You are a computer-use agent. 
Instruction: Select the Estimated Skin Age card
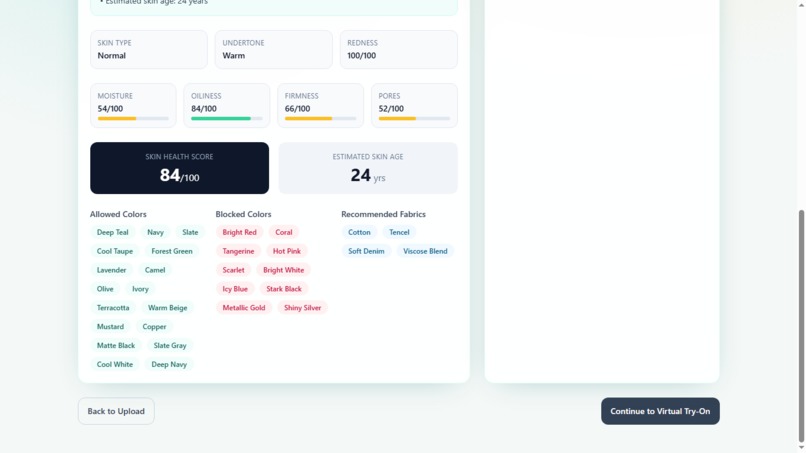368,168
